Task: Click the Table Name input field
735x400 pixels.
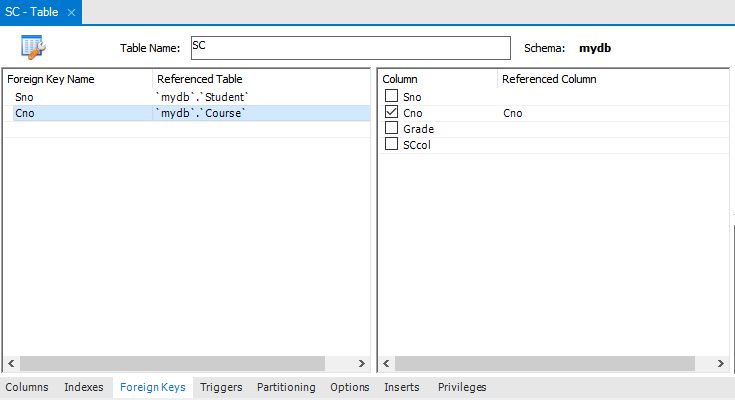Action: (349, 48)
